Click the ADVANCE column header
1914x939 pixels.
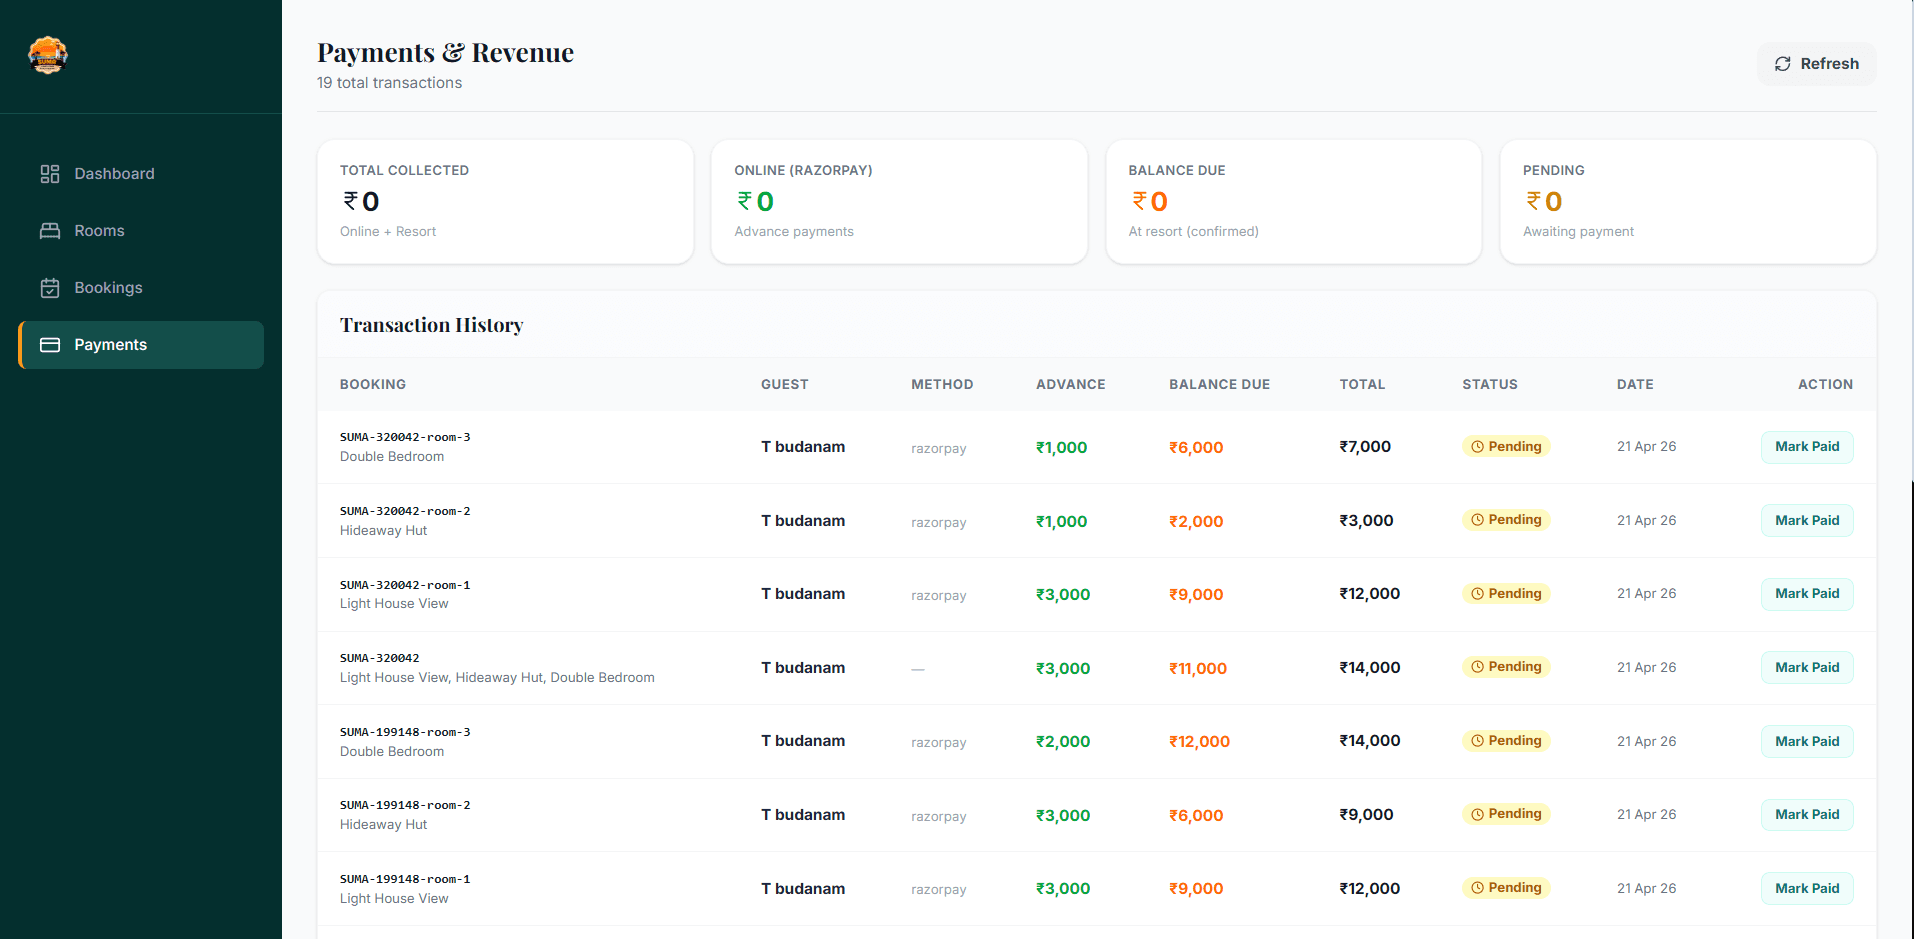point(1071,384)
